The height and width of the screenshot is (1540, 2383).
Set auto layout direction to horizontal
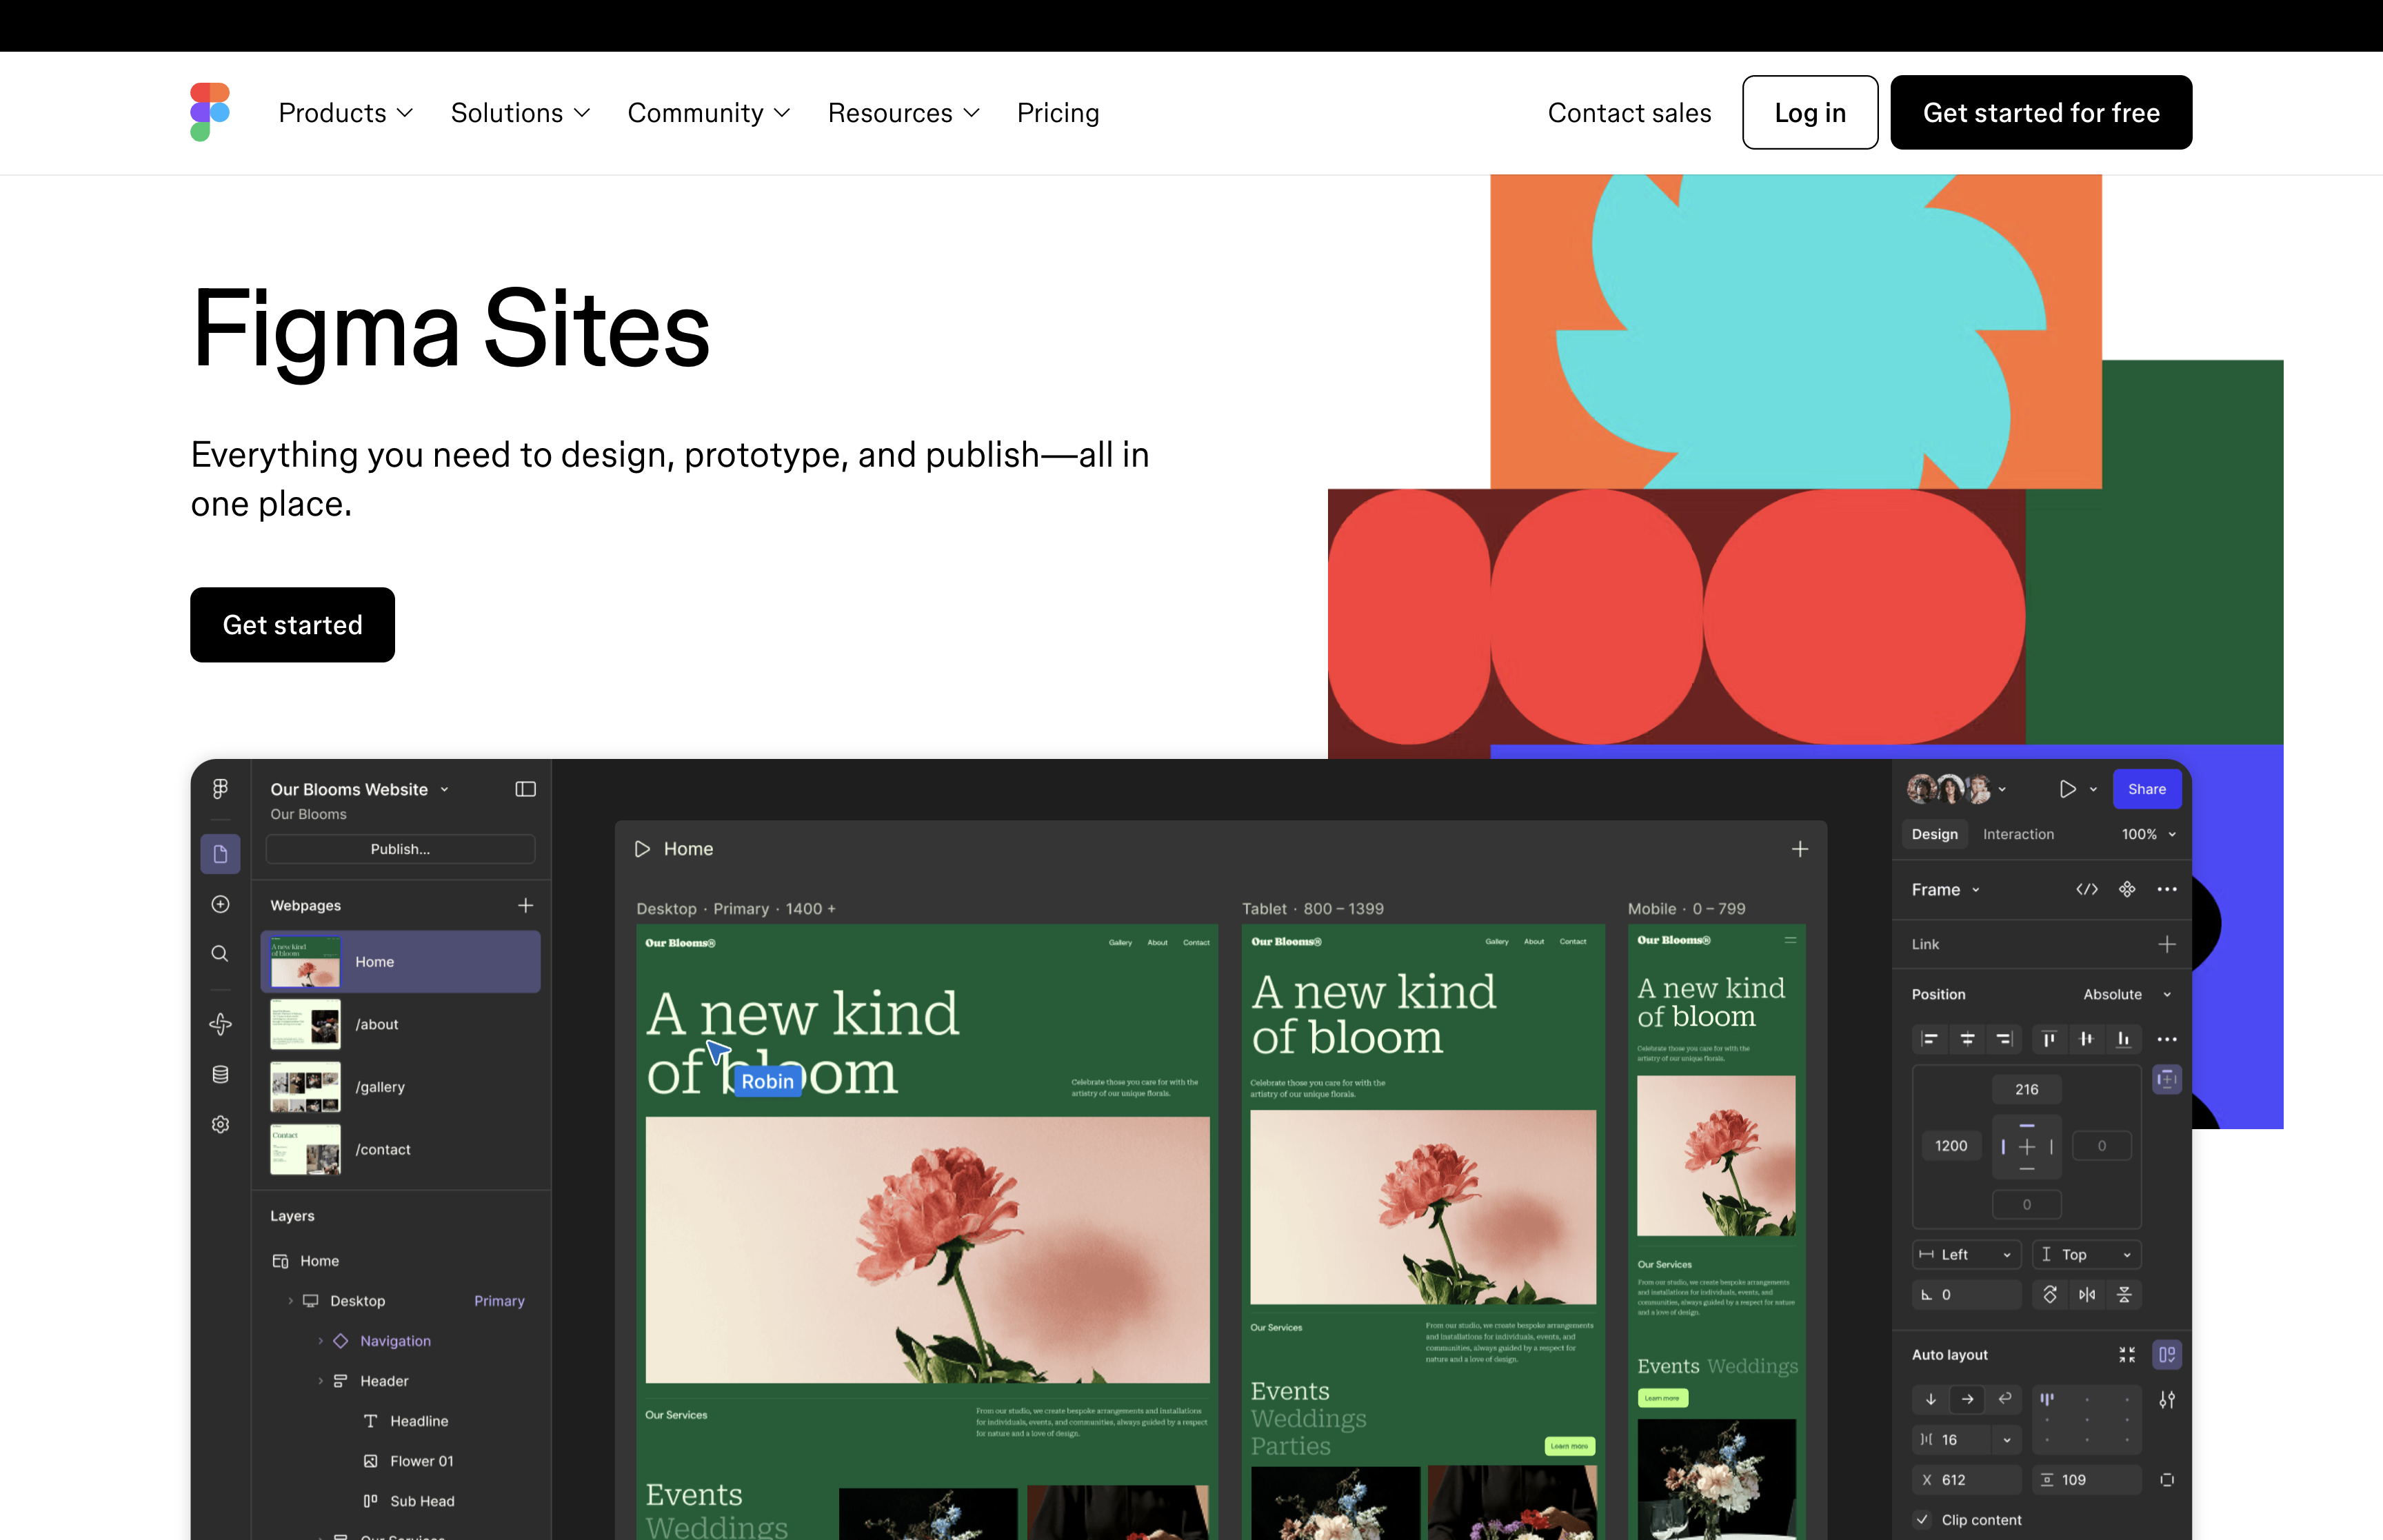(x=1967, y=1399)
